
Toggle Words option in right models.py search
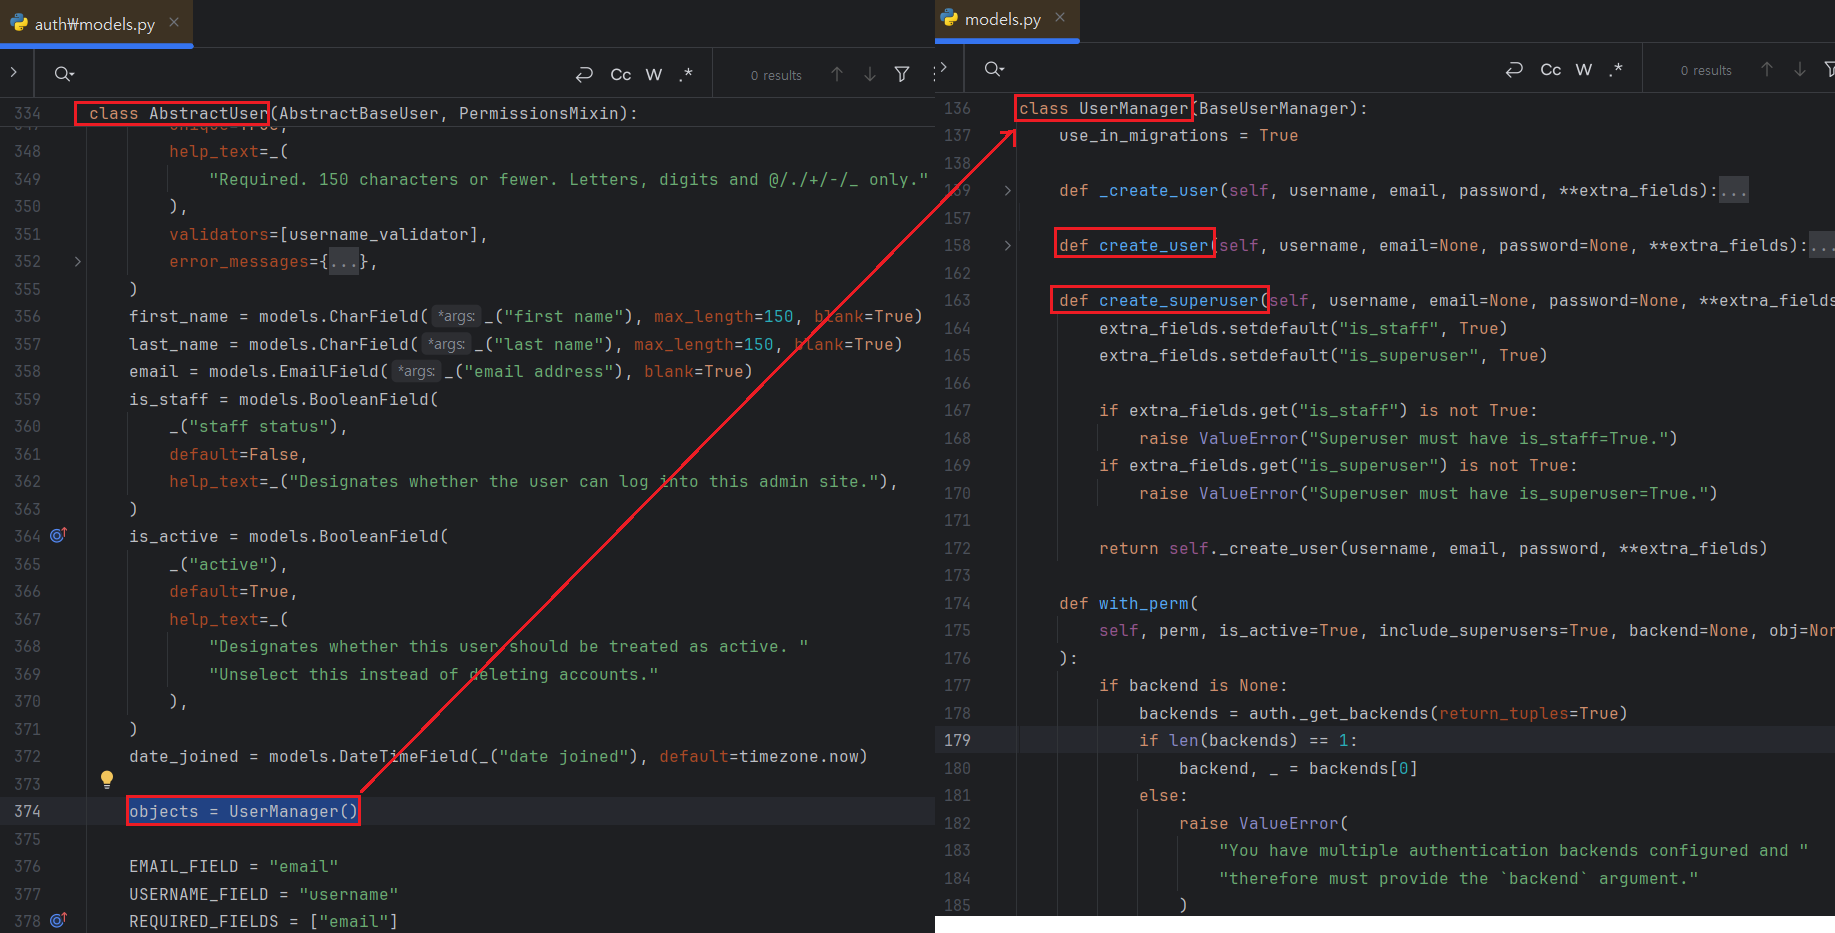pyautogui.click(x=1583, y=70)
